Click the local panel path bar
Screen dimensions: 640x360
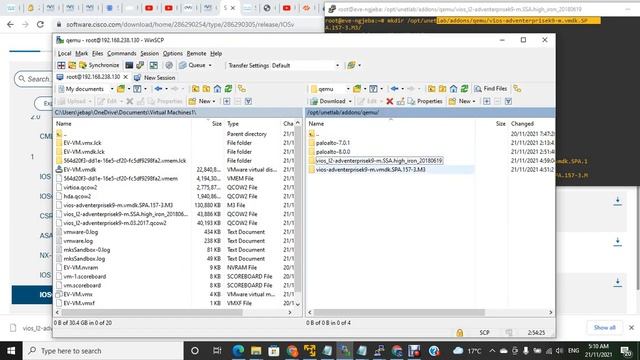pos(178,112)
